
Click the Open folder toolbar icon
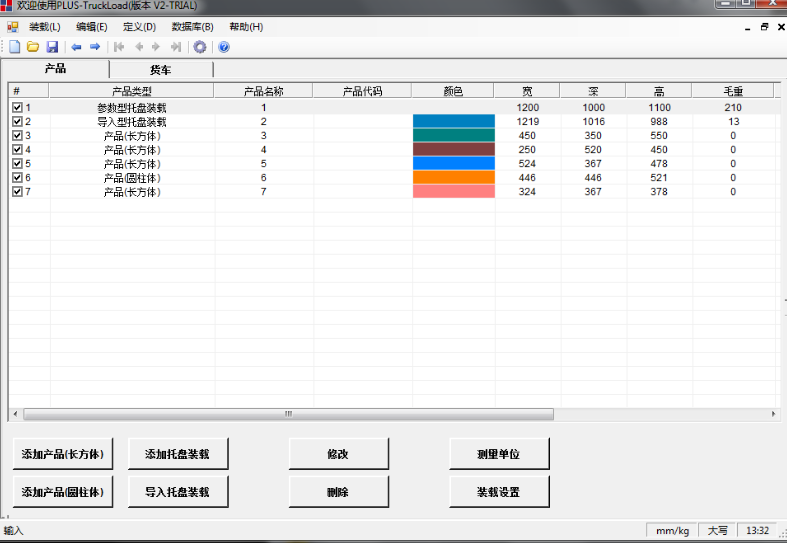click(x=32, y=47)
